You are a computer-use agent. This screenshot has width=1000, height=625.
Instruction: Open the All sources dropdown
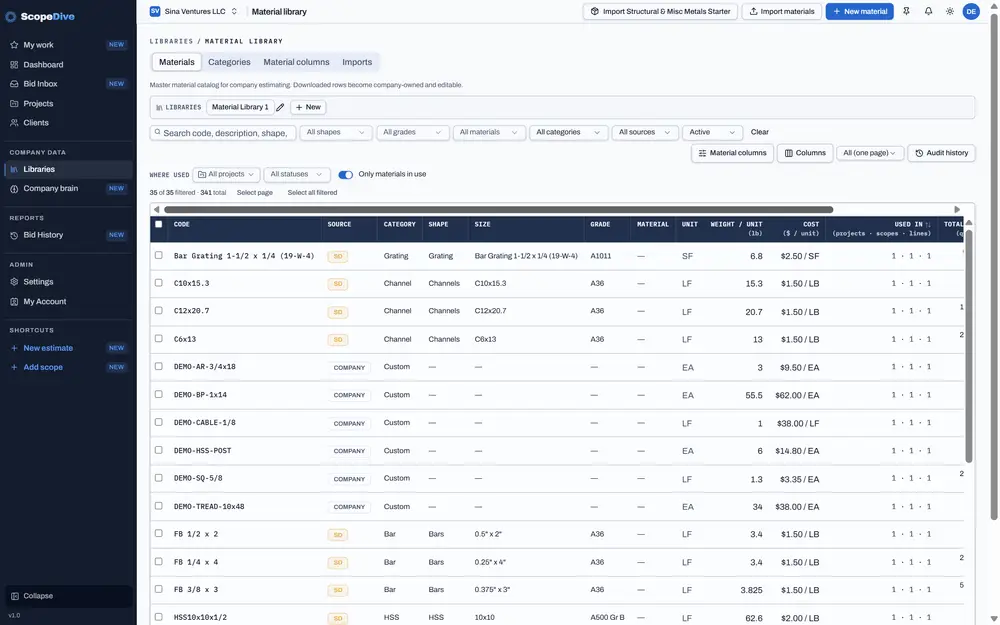point(644,133)
